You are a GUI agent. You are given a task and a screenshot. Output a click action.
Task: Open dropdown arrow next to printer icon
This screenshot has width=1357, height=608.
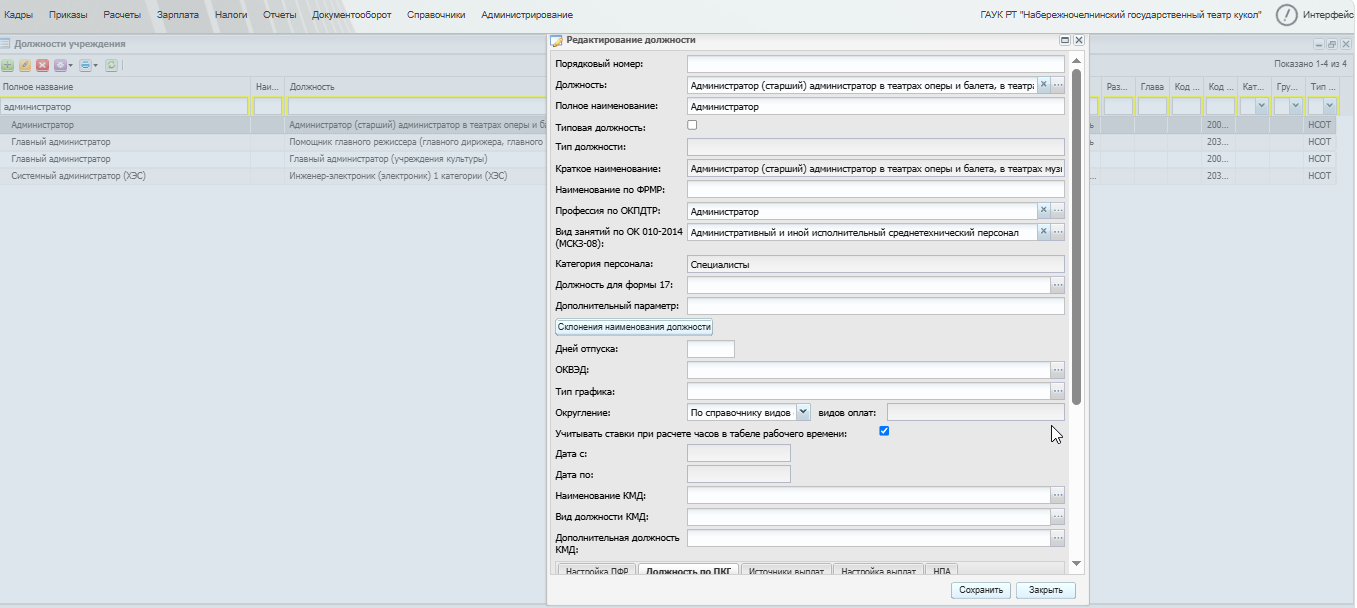click(96, 65)
